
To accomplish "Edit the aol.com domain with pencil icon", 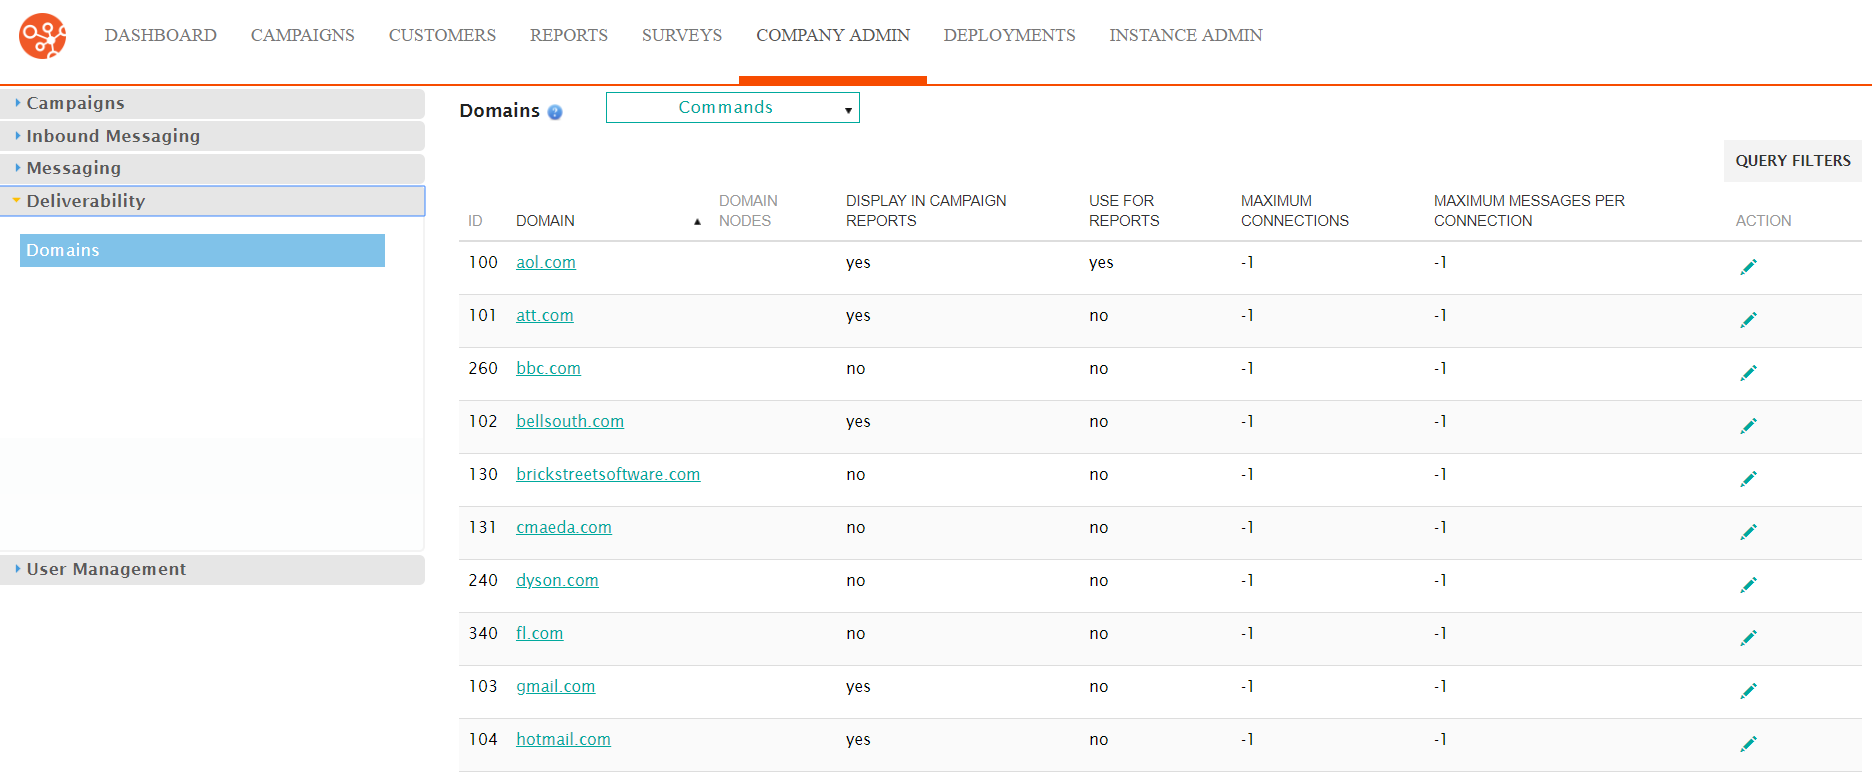I will tap(1748, 267).
